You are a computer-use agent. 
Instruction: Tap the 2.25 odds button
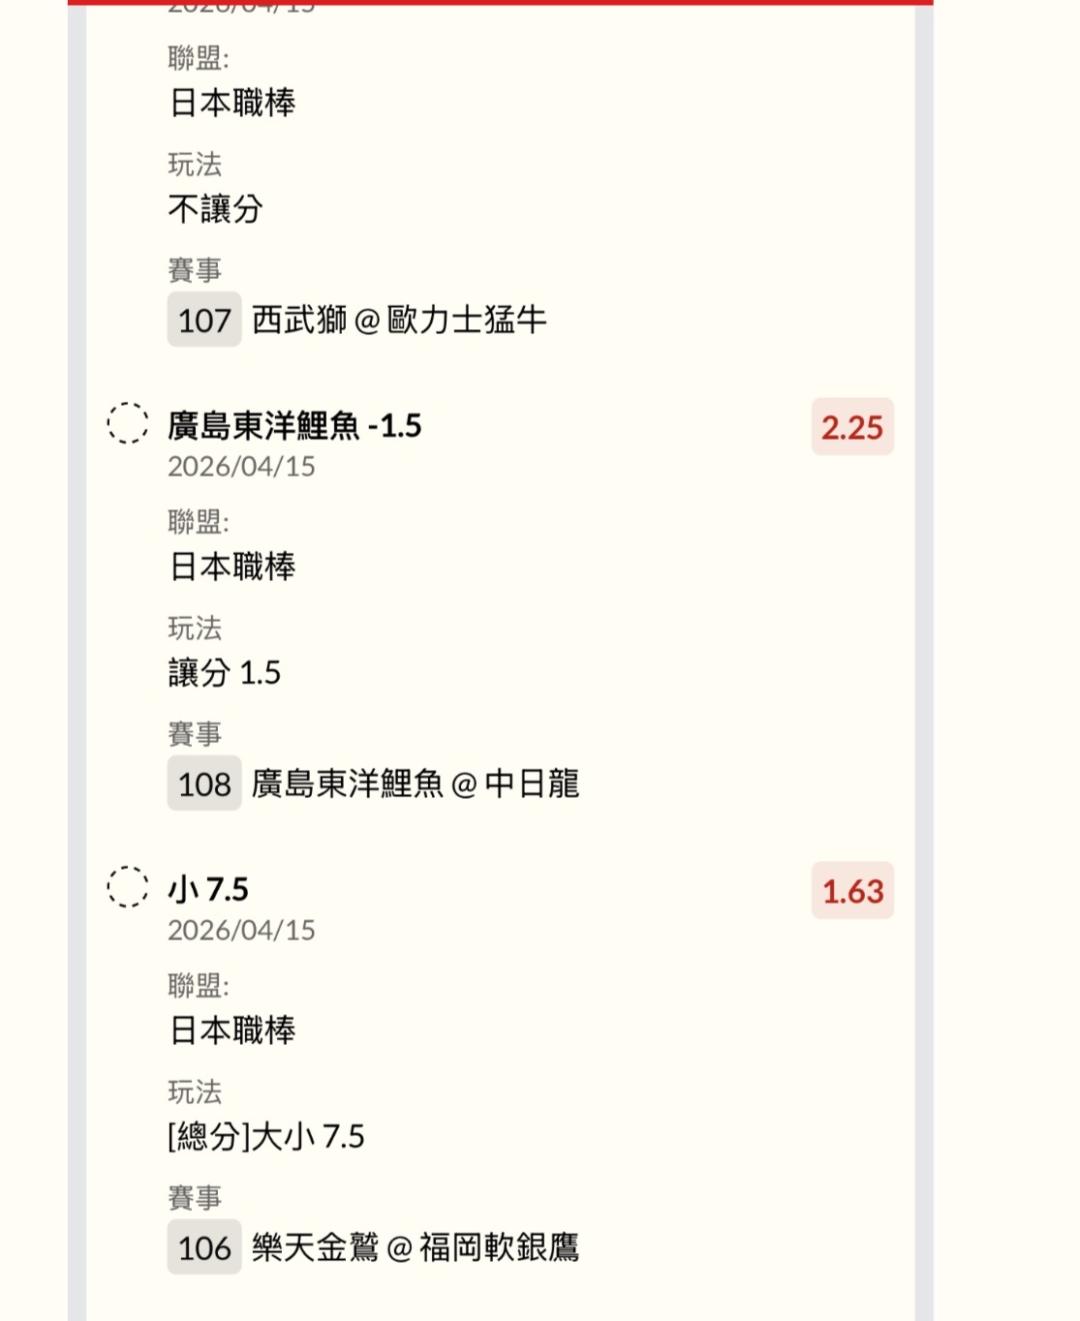tap(852, 427)
